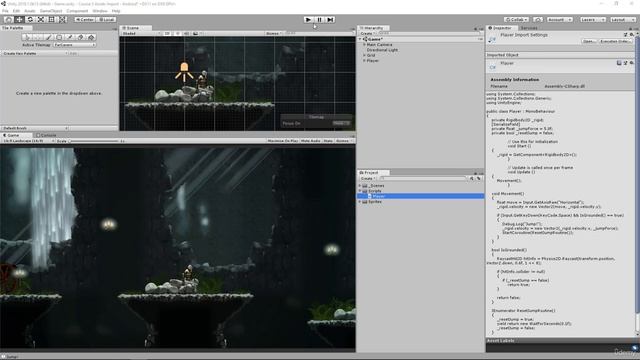Click the Pause button in the toolbar
The width and height of the screenshot is (640, 360).
[x=320, y=20]
